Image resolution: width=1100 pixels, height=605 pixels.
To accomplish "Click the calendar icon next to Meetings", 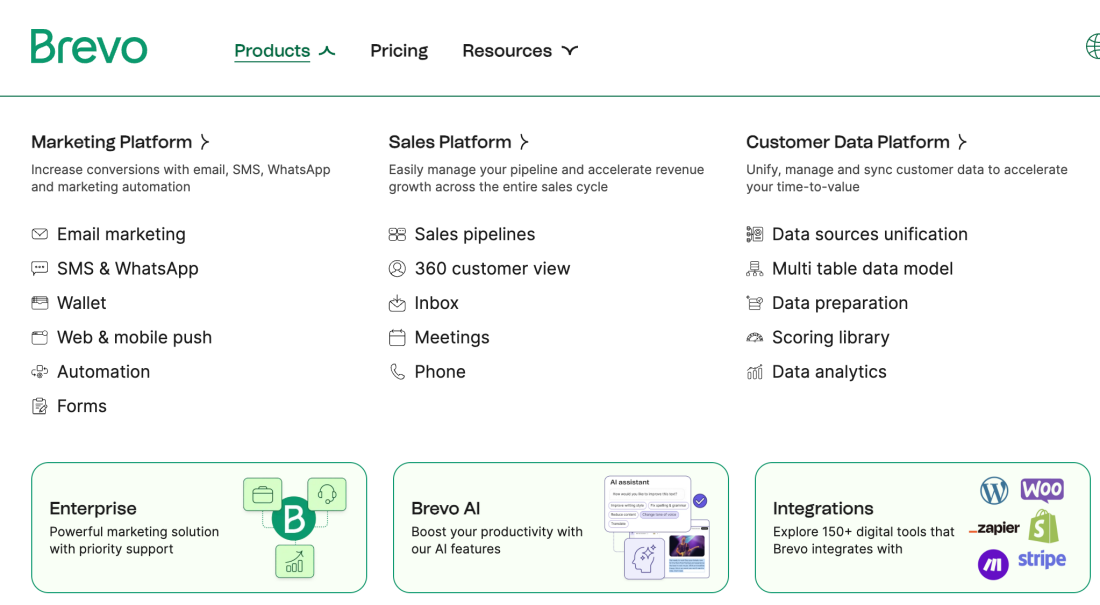I will (397, 338).
